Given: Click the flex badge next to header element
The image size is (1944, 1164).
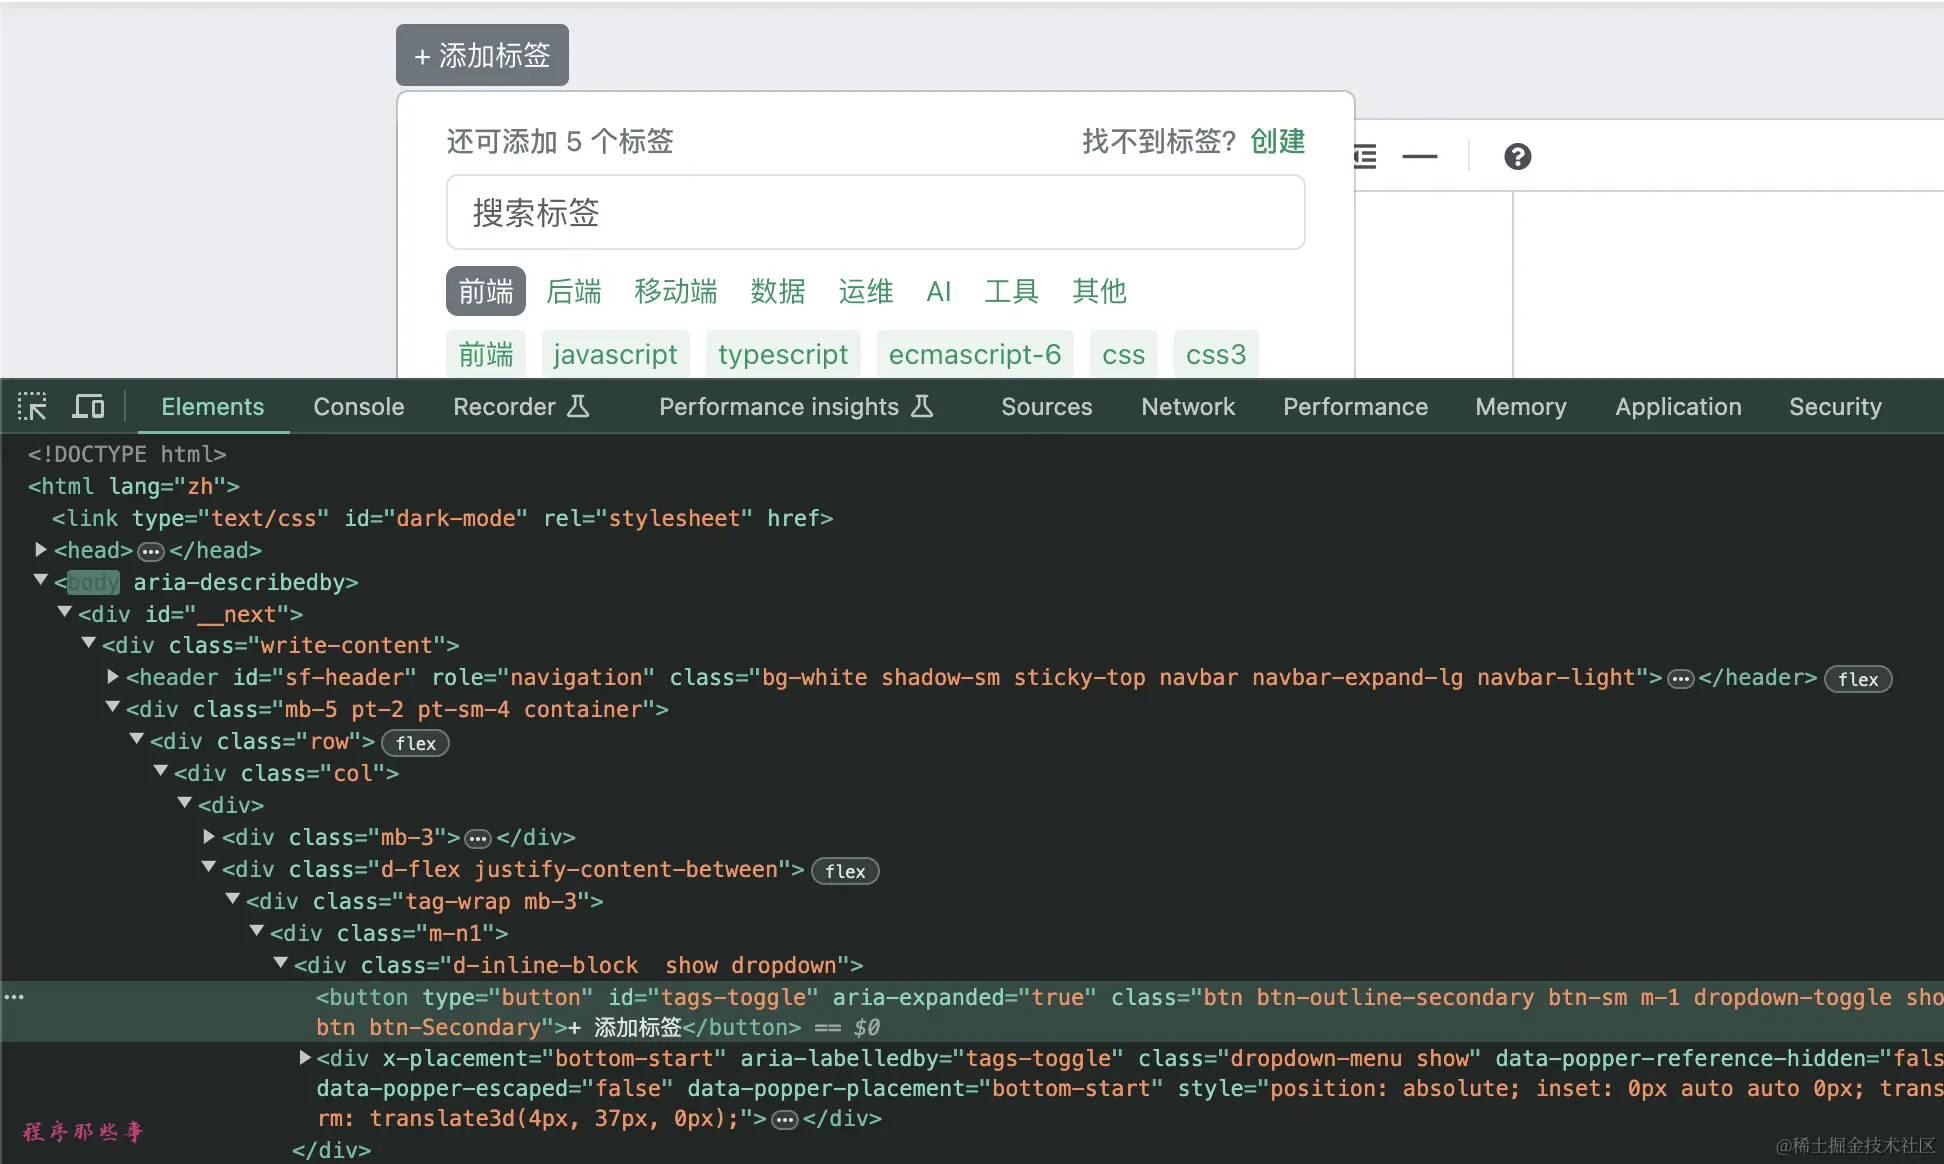Looking at the screenshot, I should 1857,679.
